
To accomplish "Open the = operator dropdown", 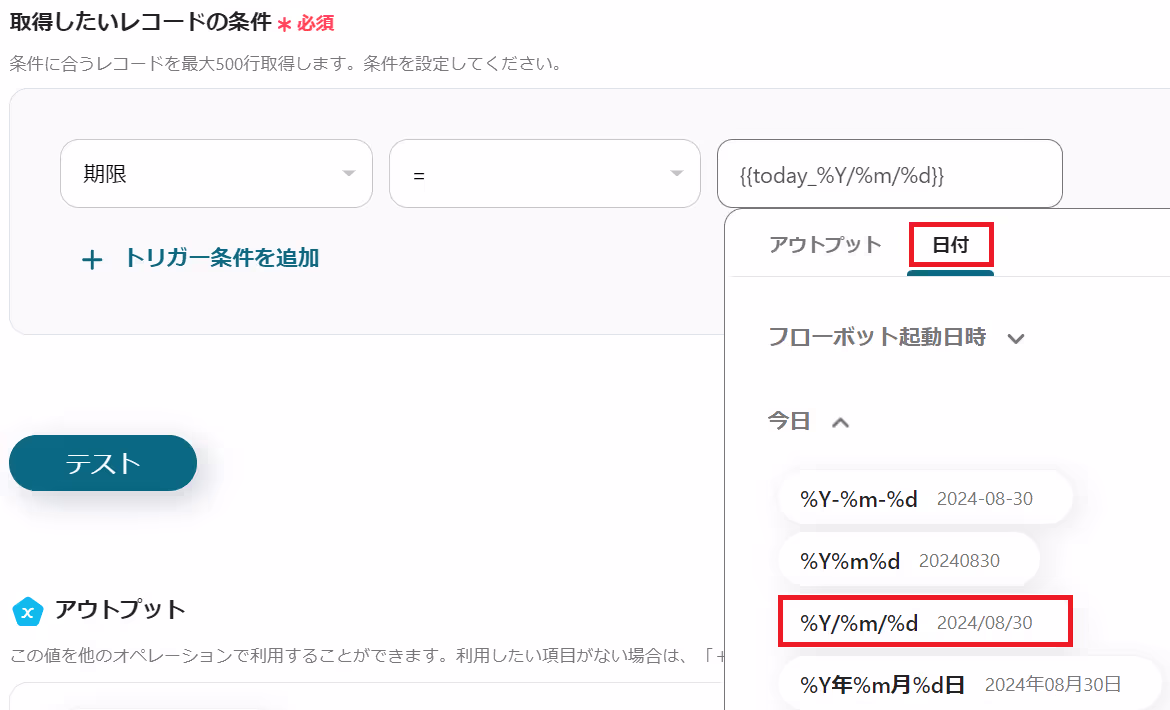I will (545, 174).
